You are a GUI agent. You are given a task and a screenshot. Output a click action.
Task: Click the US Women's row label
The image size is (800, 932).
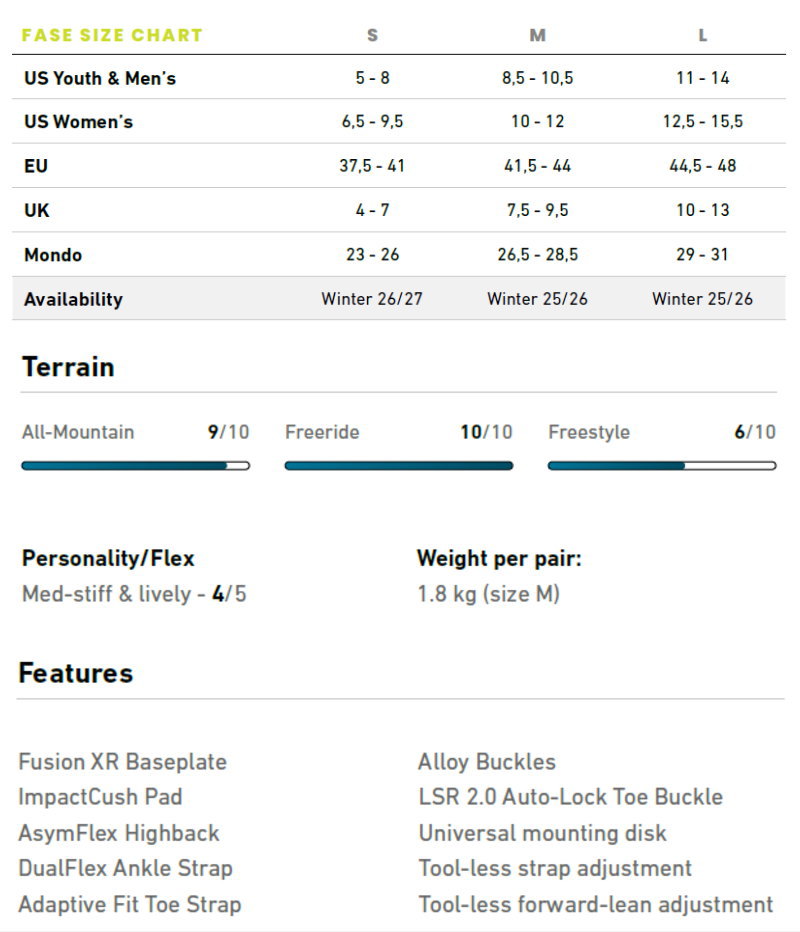78,121
